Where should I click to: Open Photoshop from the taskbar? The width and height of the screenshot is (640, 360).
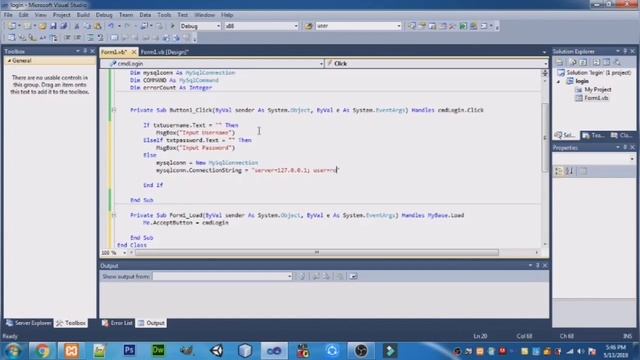click(129, 351)
